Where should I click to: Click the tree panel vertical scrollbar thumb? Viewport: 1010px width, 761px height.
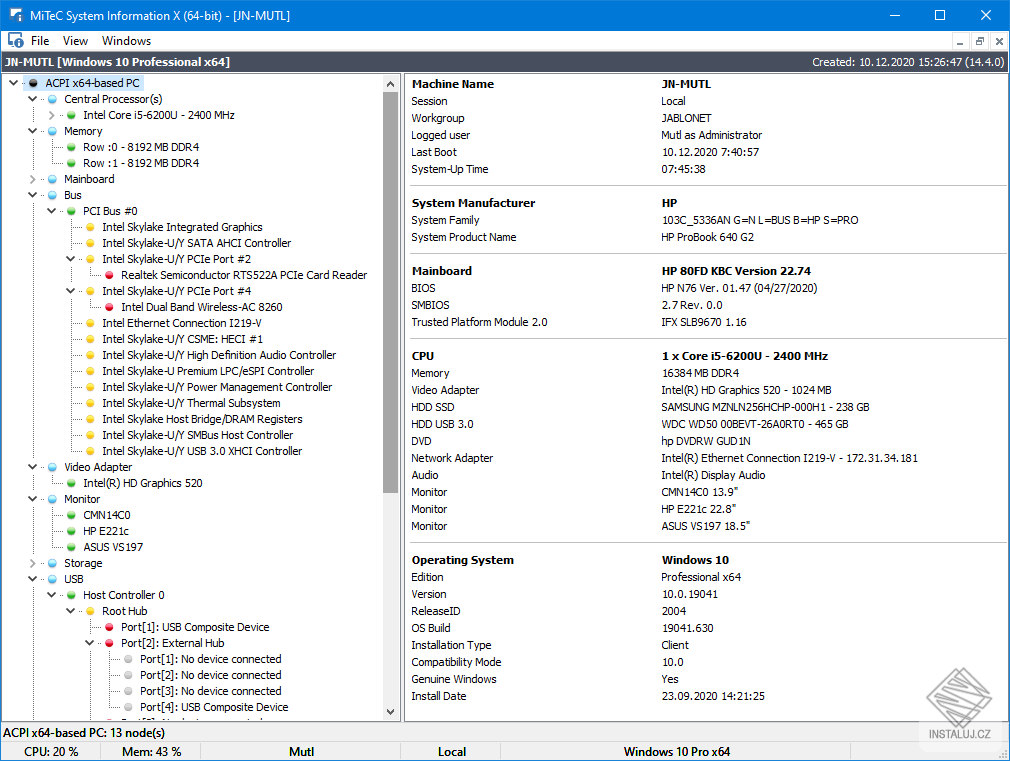pos(390,293)
